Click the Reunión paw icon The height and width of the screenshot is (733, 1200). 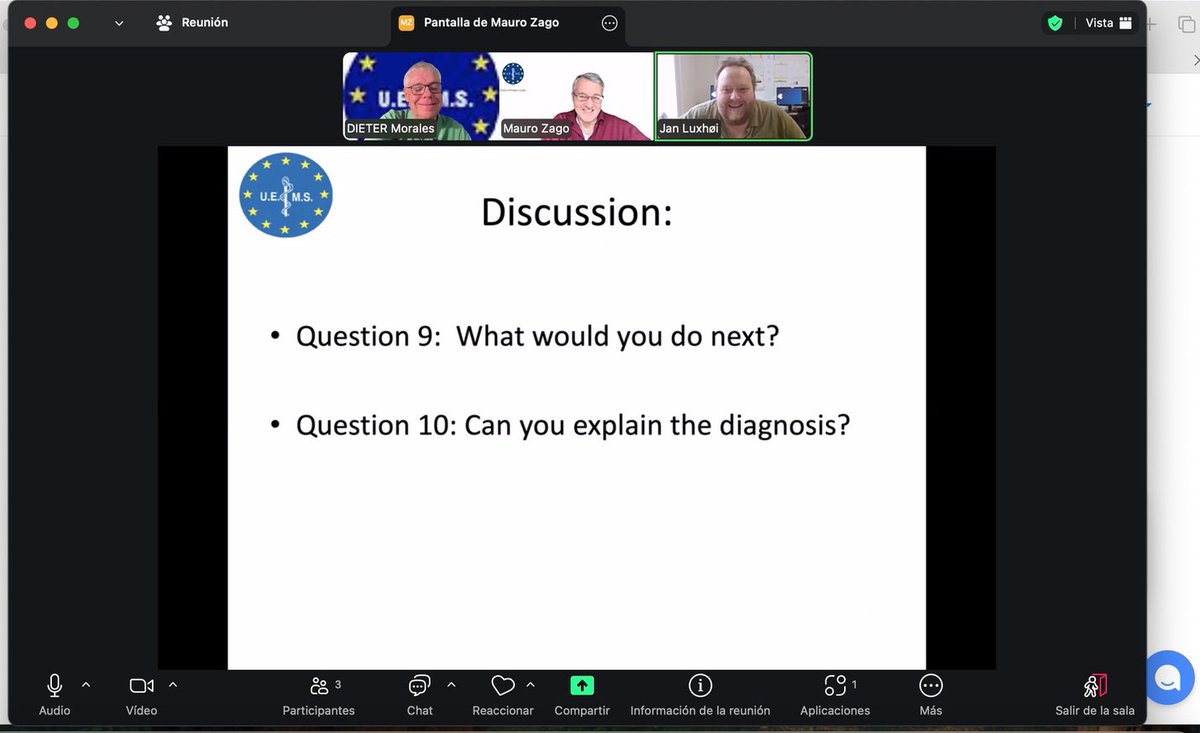(x=165, y=22)
